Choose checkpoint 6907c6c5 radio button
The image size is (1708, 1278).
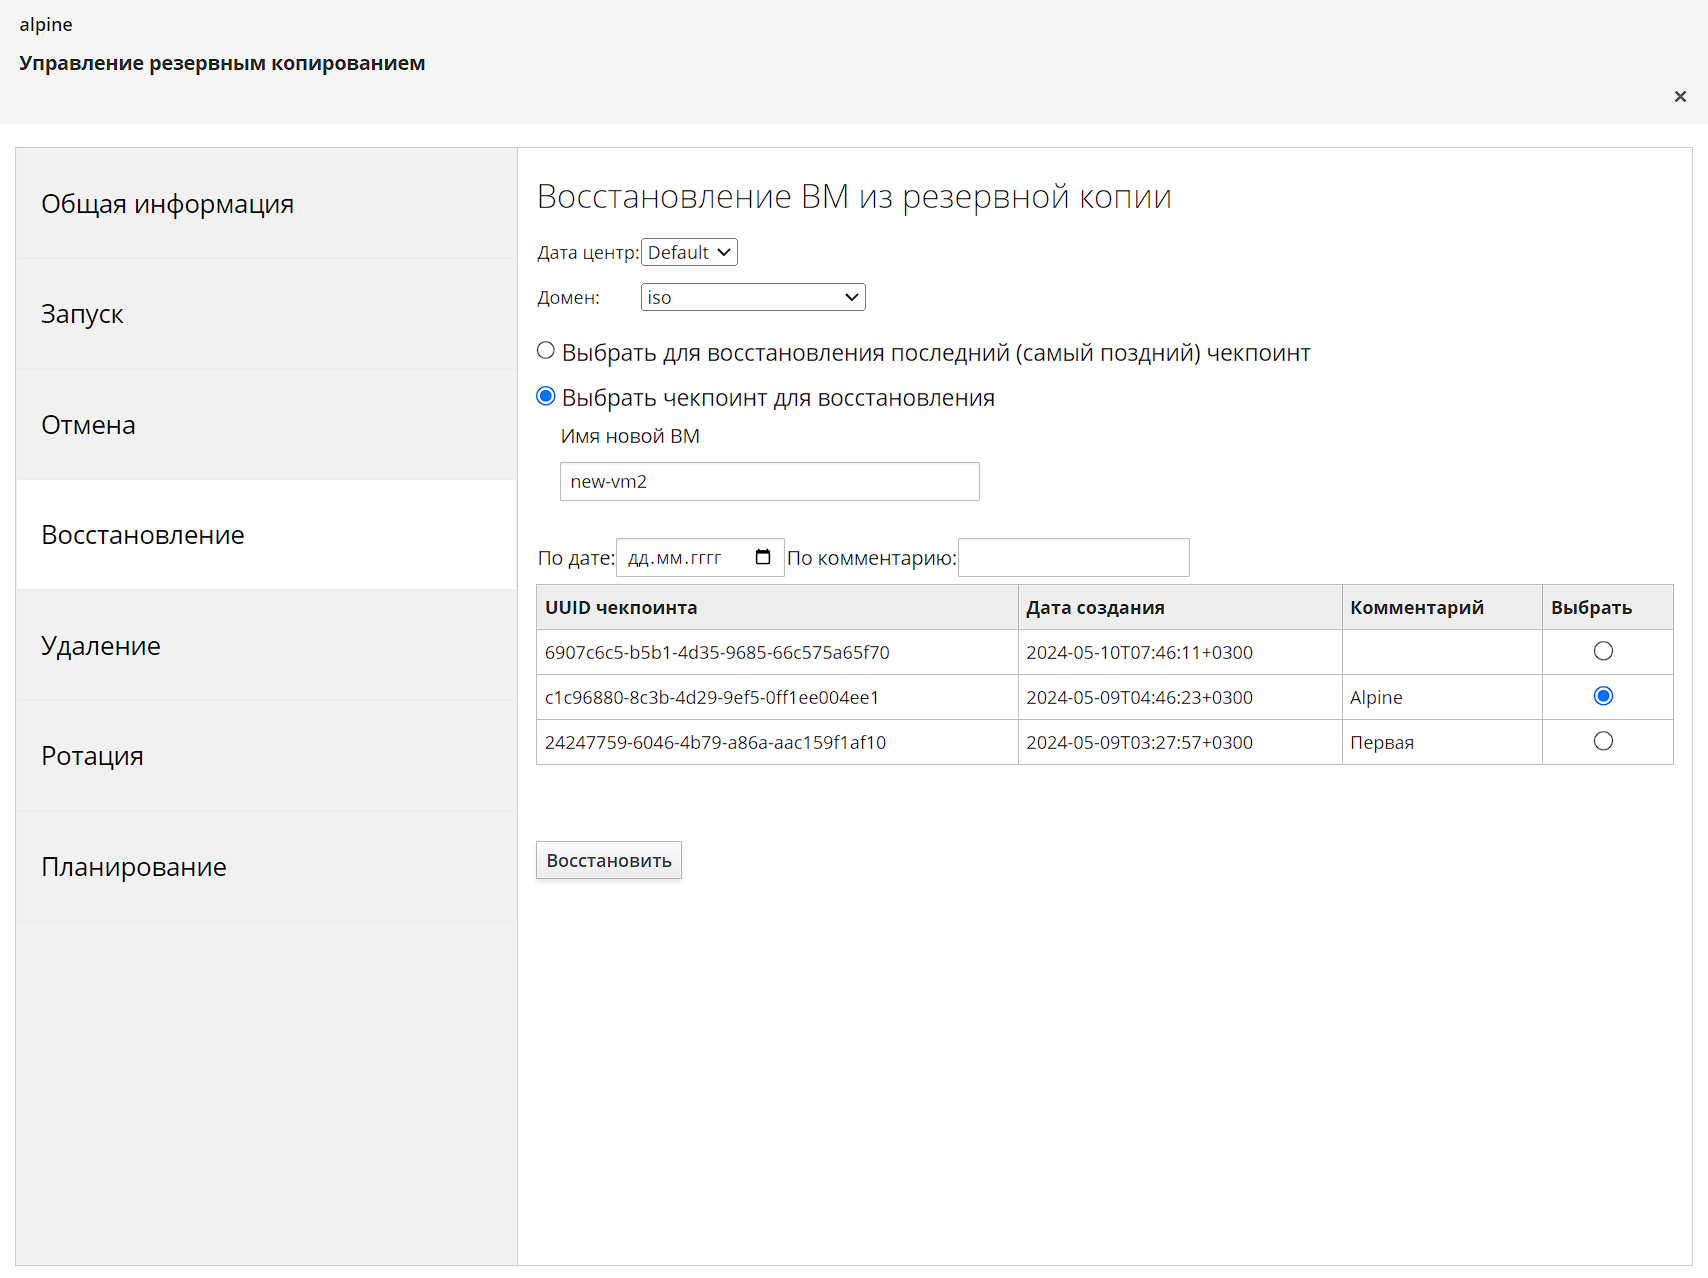click(x=1603, y=651)
